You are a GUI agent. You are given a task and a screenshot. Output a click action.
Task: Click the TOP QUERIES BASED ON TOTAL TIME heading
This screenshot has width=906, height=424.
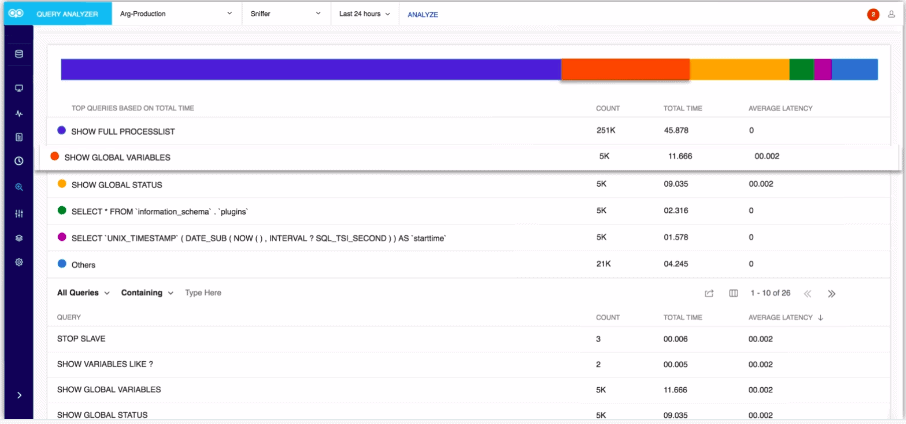click(133, 108)
